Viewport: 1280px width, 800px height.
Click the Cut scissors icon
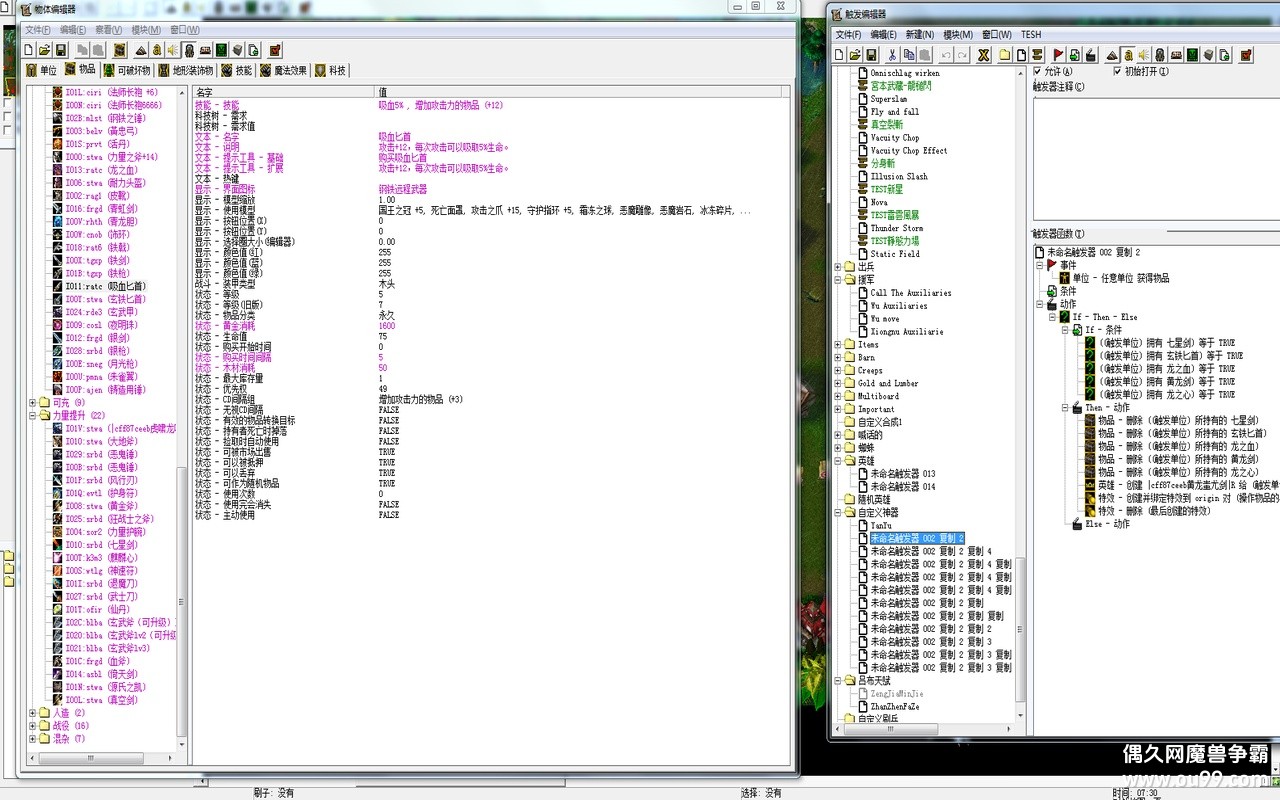(892, 54)
